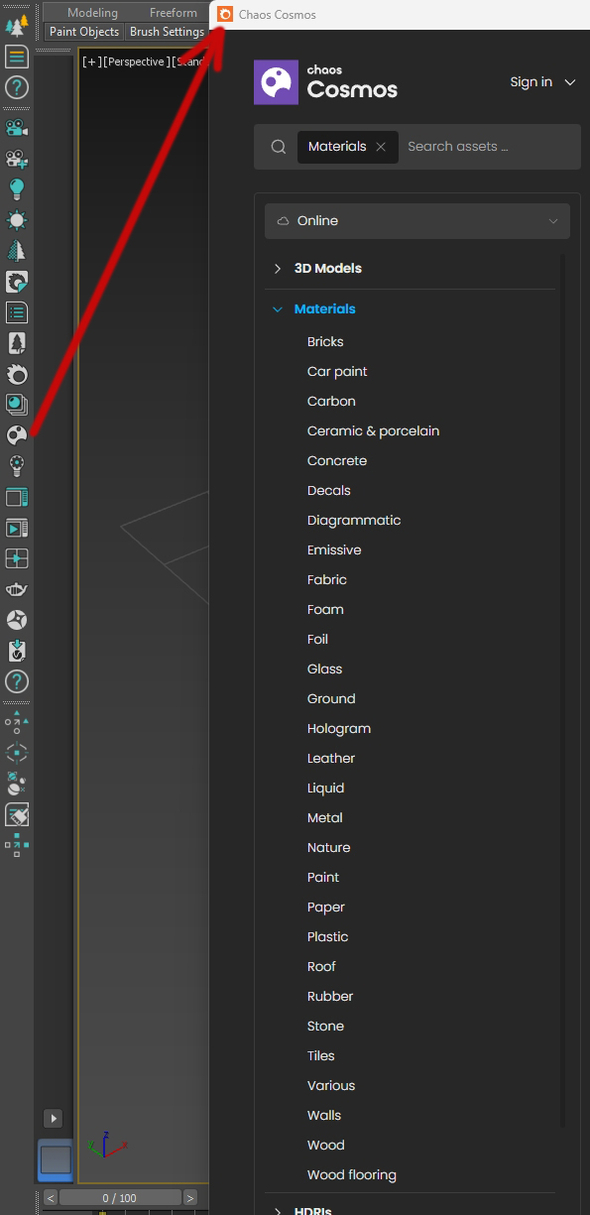
Task: Open the bulleted list document icon
Action: (17, 313)
